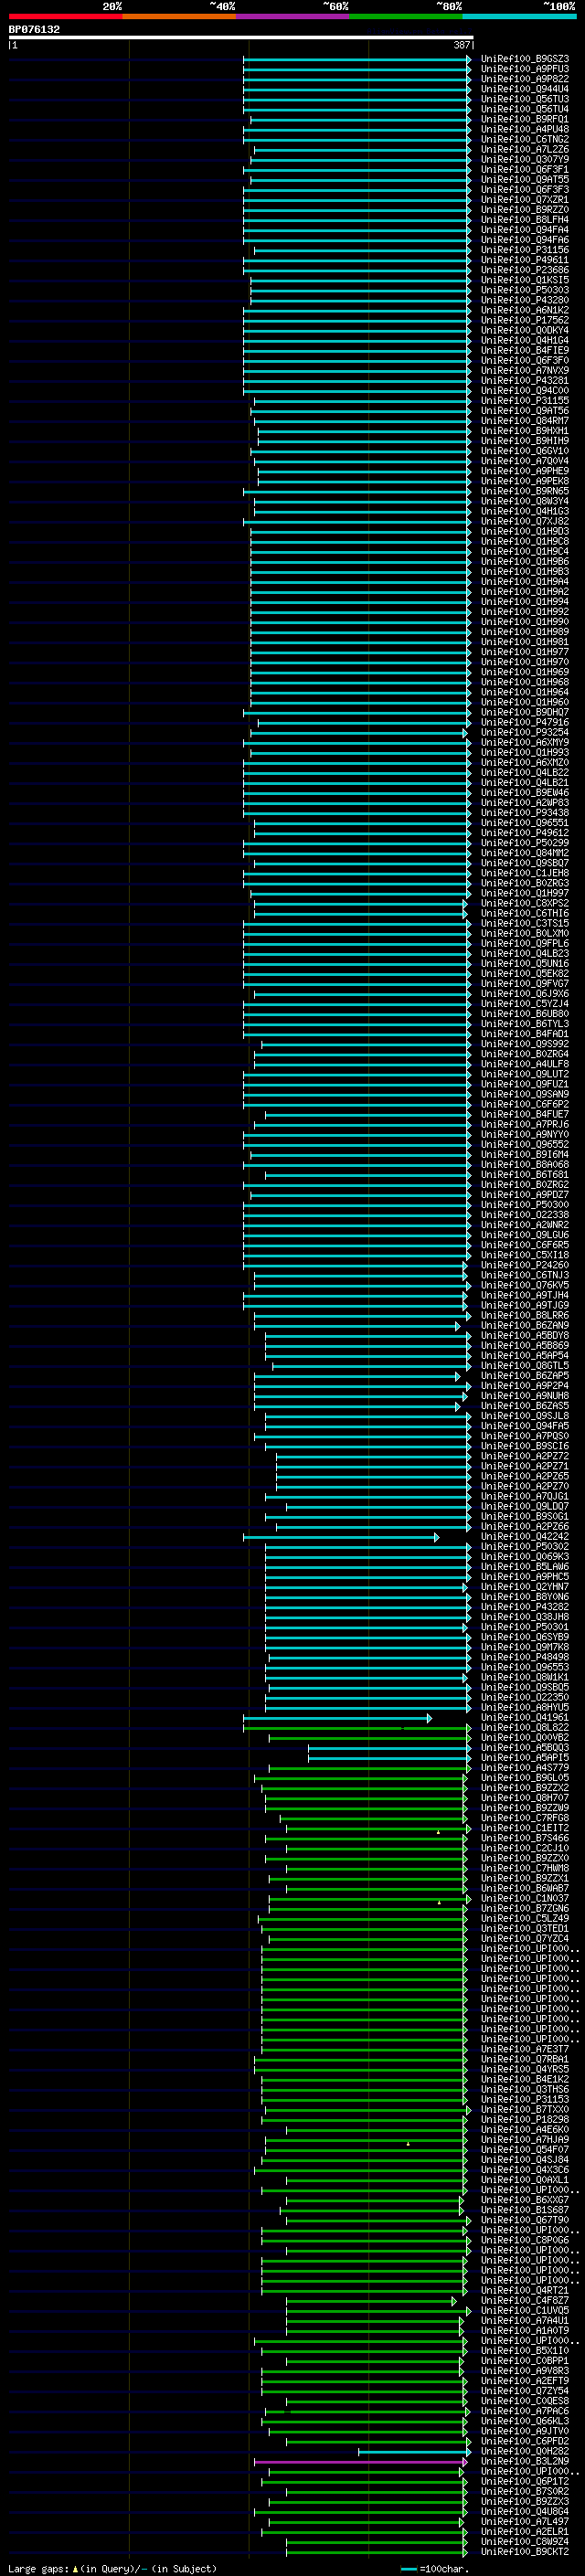Select the UniRef100_P31155 label
Image resolution: width=585 pixels, height=2576 pixels.
[525, 401]
